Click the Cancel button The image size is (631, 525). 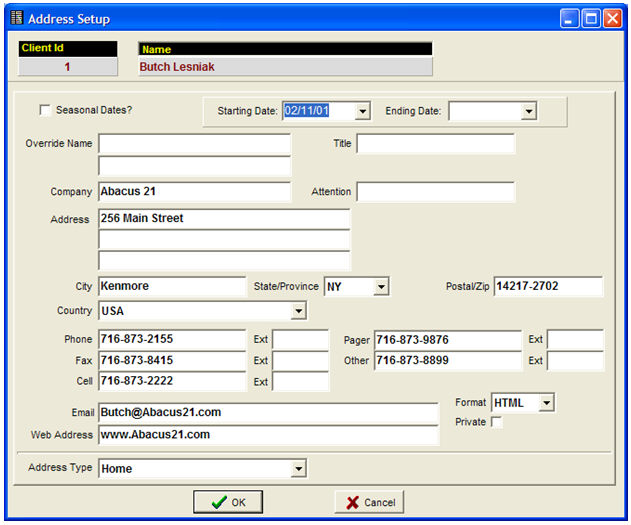pyautogui.click(x=369, y=502)
